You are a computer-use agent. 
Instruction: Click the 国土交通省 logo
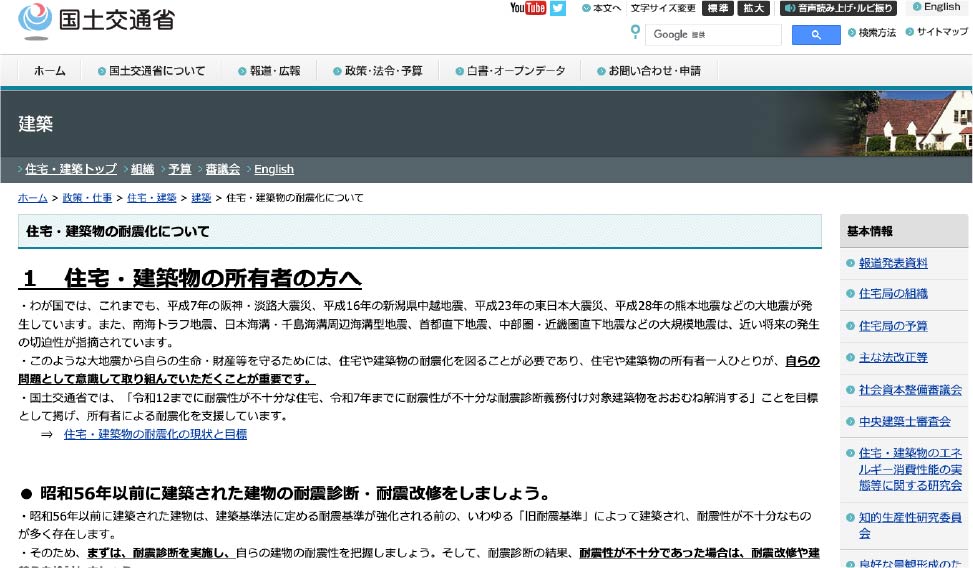tap(97, 20)
